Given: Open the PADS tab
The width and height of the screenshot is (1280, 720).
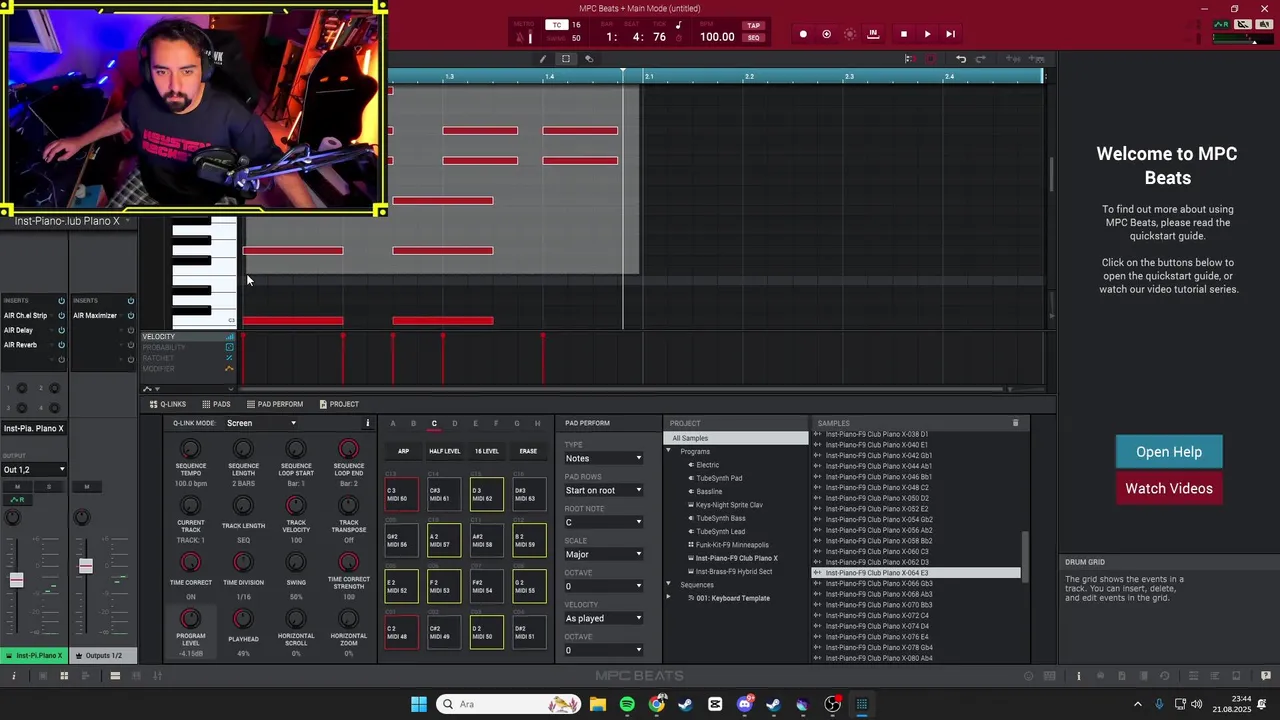Looking at the screenshot, I should (x=216, y=404).
